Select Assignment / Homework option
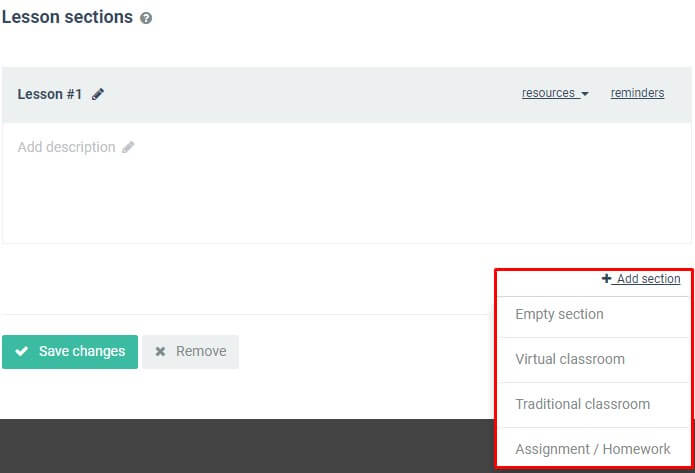 point(593,449)
